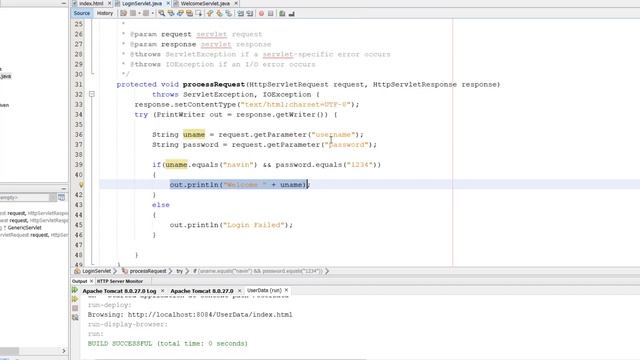Close the Apache Tomcat 8.0.27.0 tab
640x360 pixels.
click(x=240, y=291)
